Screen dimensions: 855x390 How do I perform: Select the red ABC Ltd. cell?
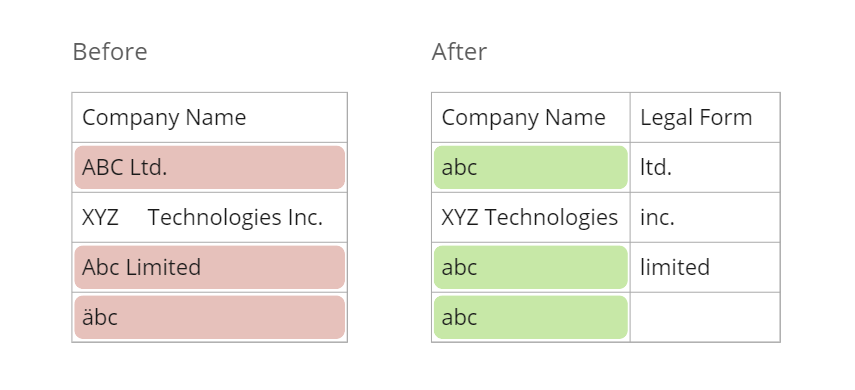(x=209, y=167)
